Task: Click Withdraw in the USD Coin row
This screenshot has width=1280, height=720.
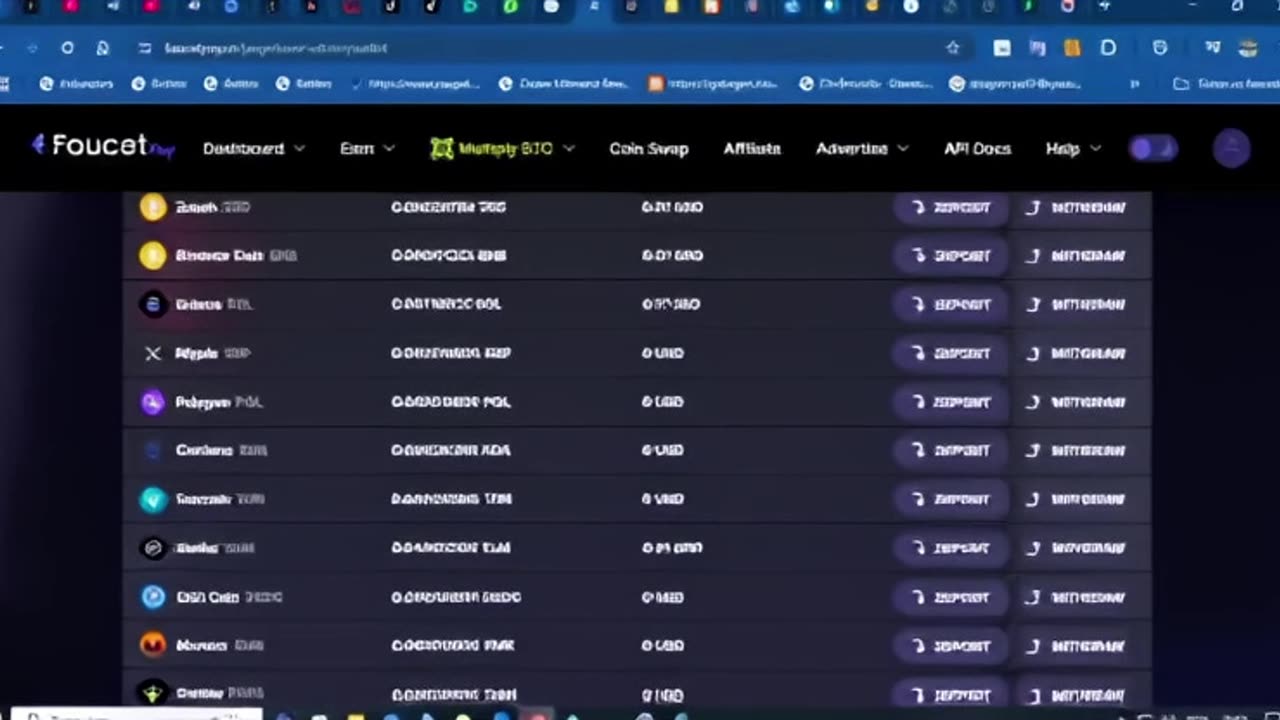Action: coord(1076,597)
